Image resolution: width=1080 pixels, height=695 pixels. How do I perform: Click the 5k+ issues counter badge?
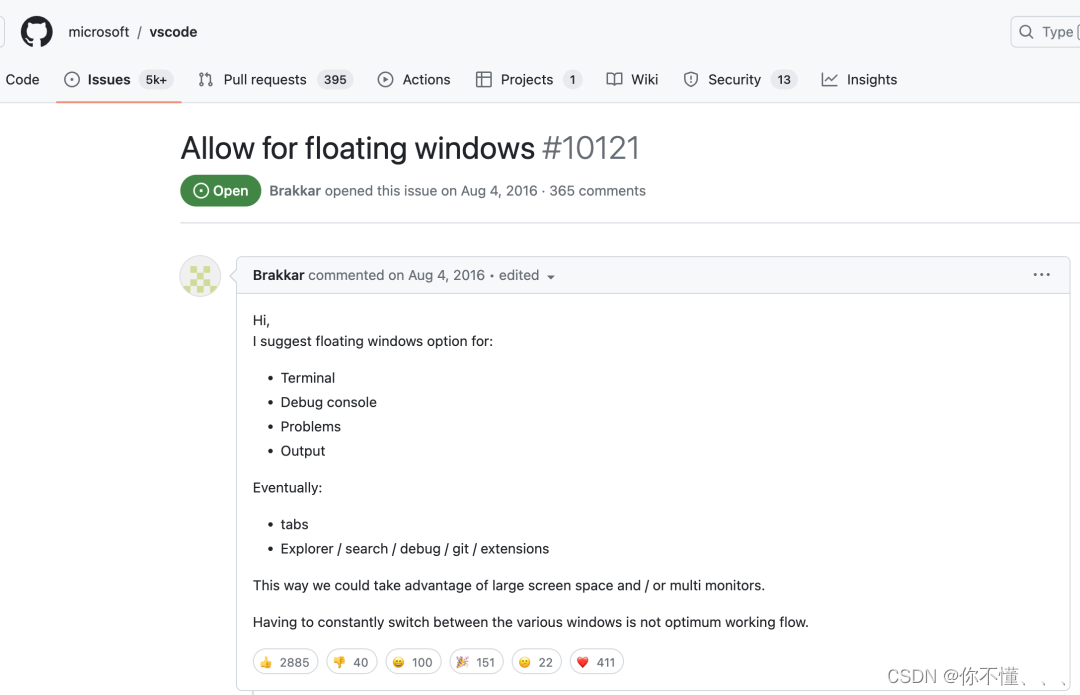[156, 80]
